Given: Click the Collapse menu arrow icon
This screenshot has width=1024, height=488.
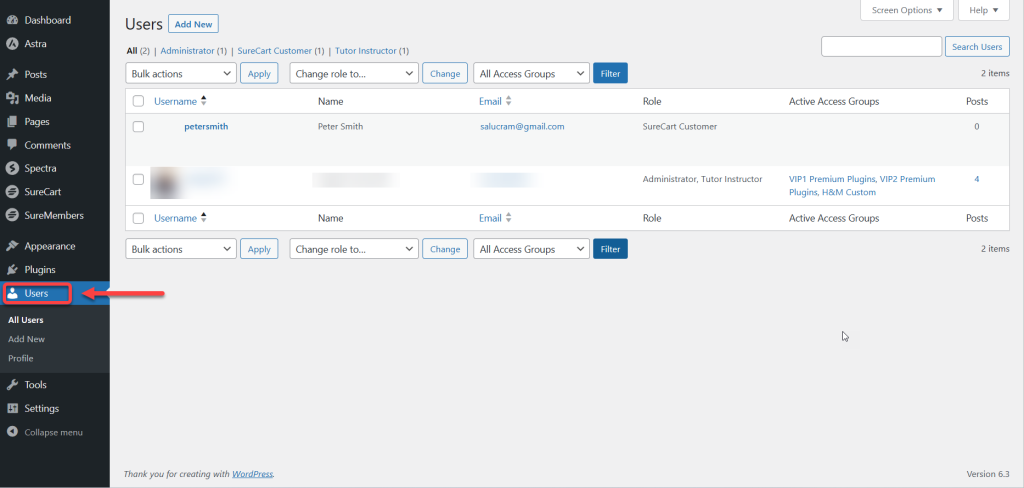Looking at the screenshot, I should (12, 432).
